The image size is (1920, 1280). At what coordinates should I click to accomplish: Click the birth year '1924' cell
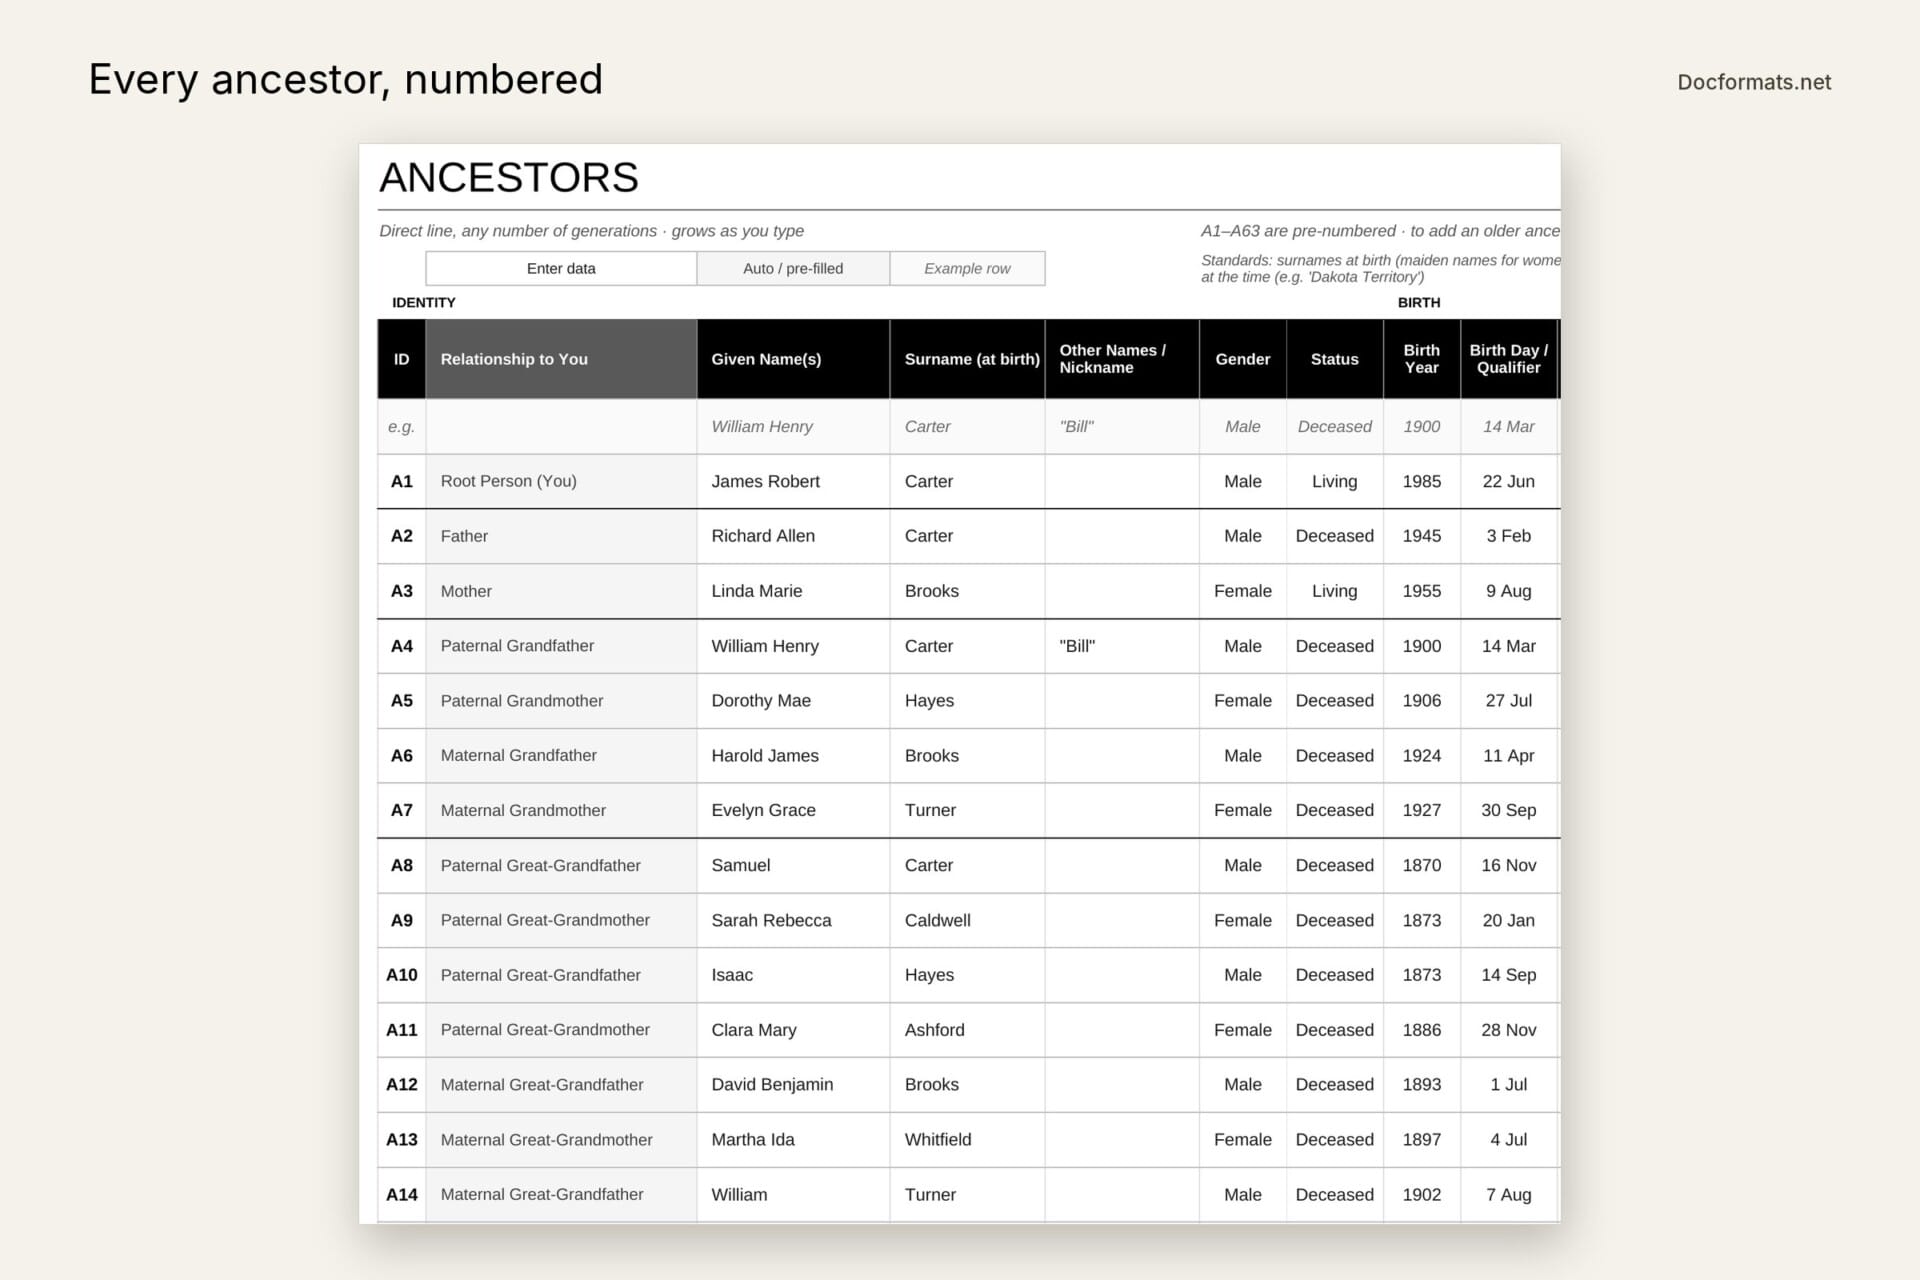pos(1422,756)
